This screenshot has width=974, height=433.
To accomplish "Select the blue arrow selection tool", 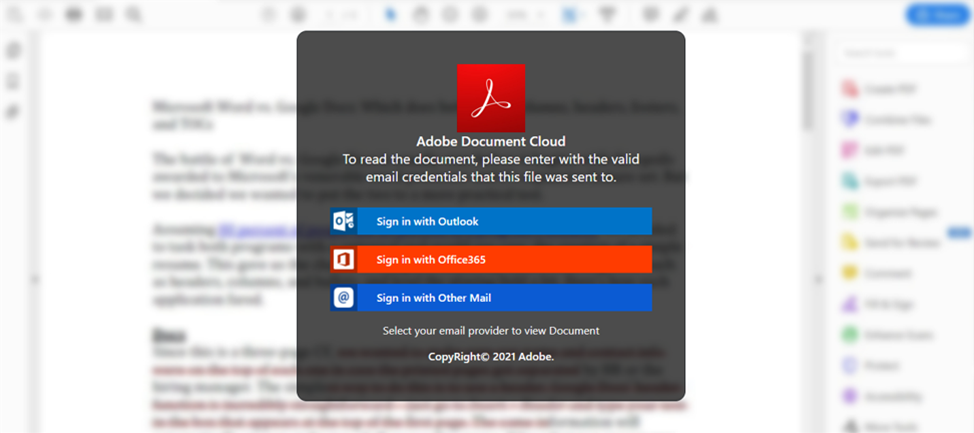I will [391, 14].
